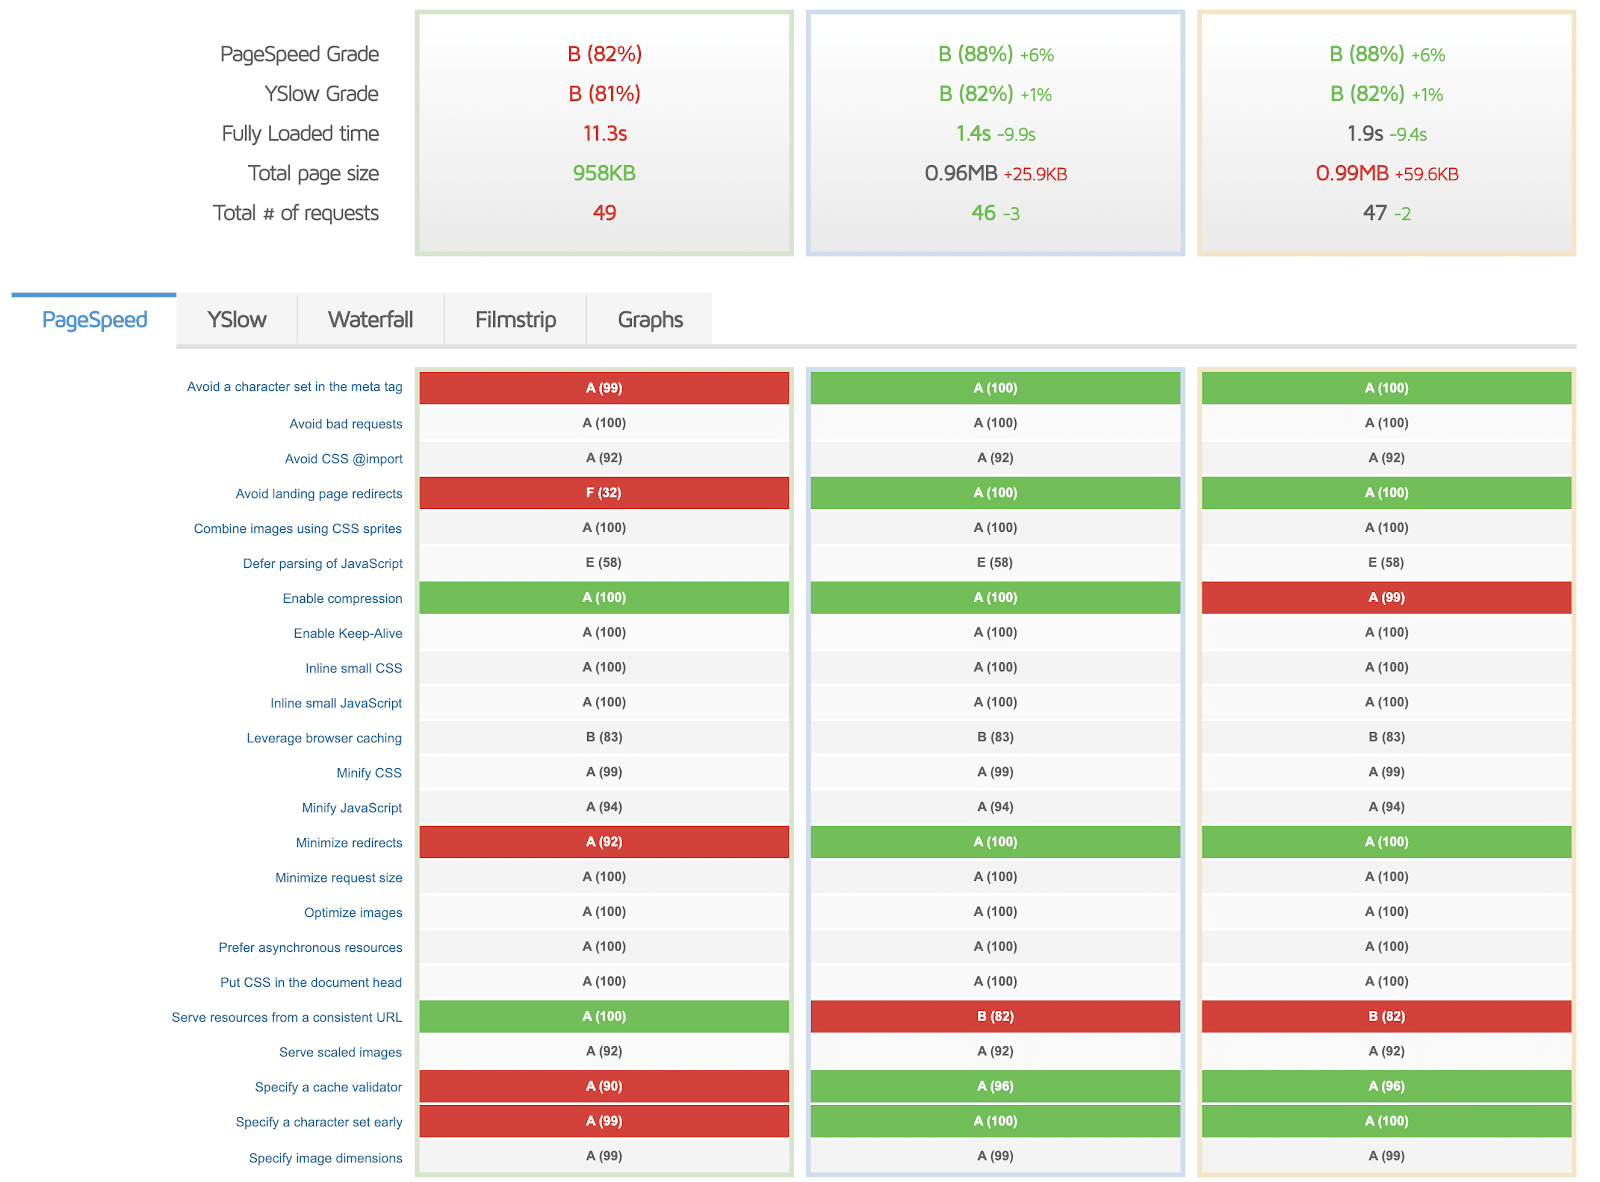Viewport: 1600px width, 1182px height.
Task: Switch to the YSlow tab
Action: [x=236, y=320]
